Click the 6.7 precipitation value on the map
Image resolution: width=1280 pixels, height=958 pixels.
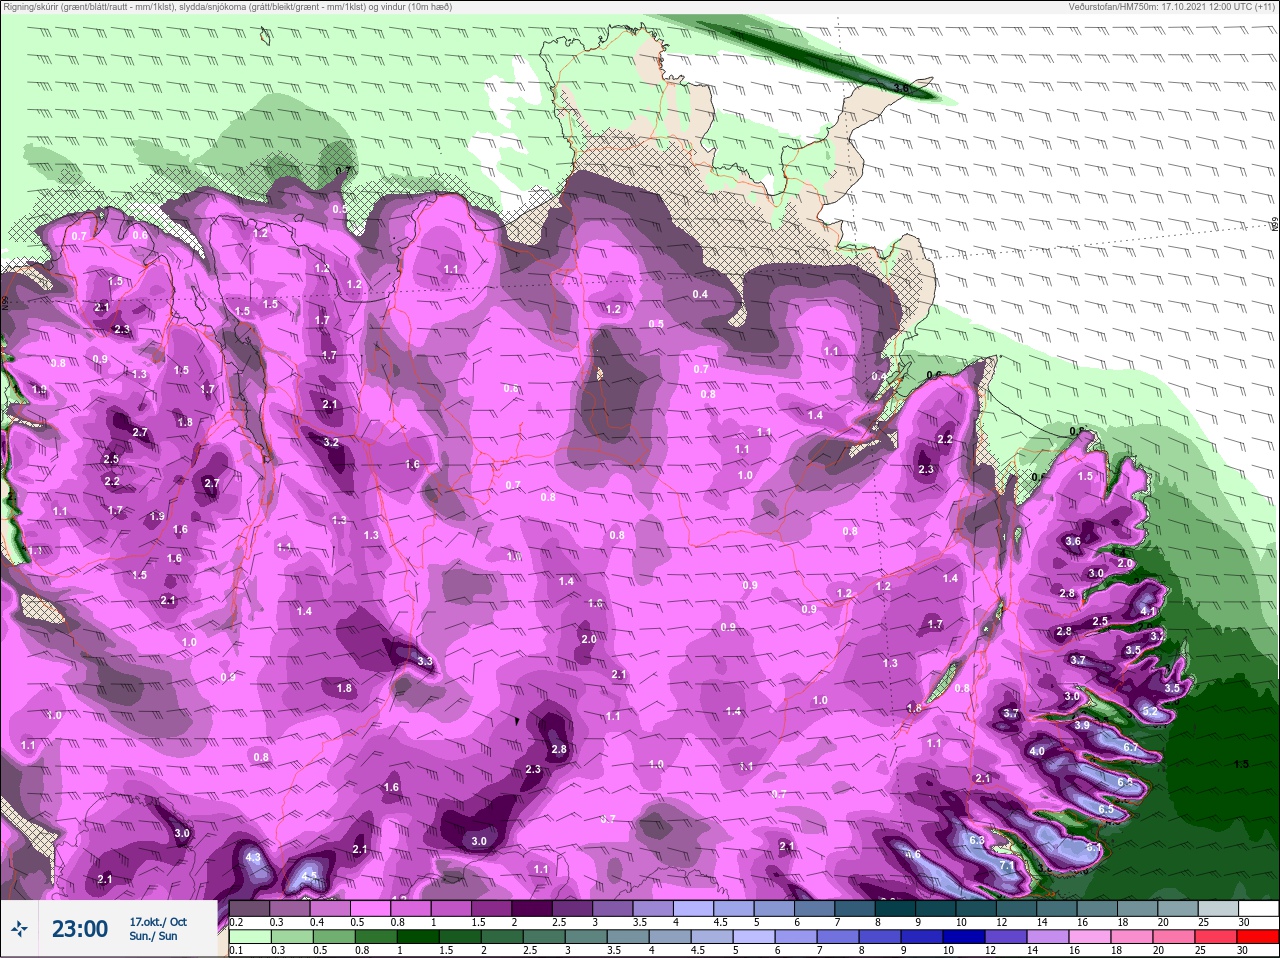(x=1131, y=748)
